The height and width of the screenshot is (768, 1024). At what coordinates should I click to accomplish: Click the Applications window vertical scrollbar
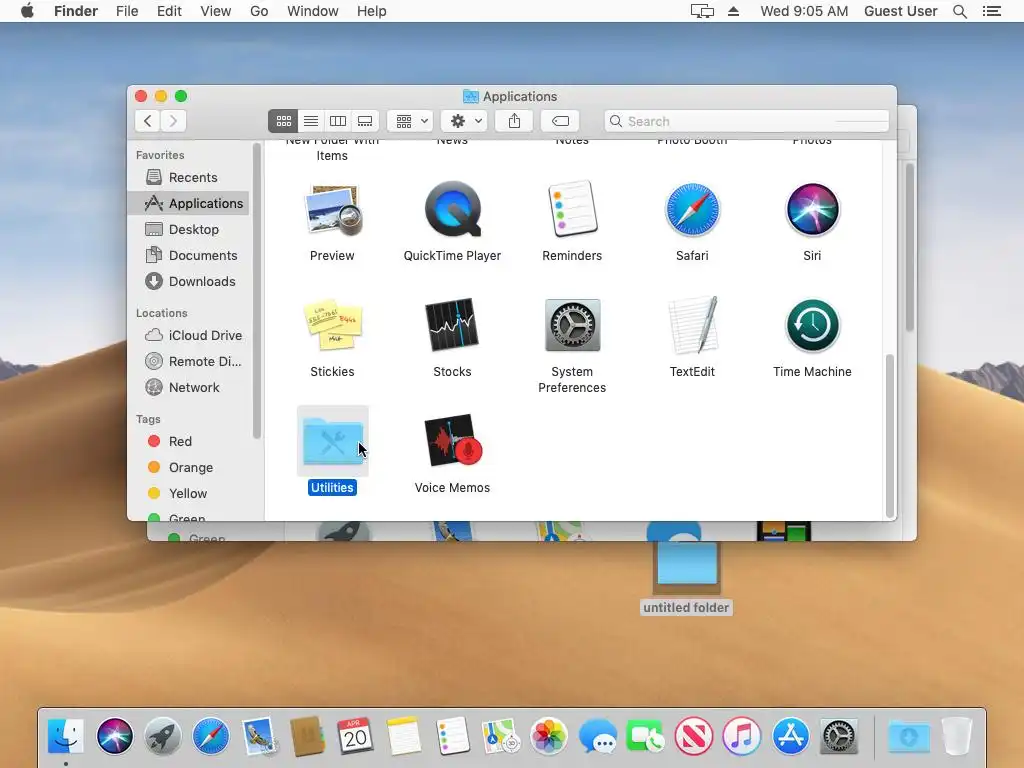coord(889,436)
